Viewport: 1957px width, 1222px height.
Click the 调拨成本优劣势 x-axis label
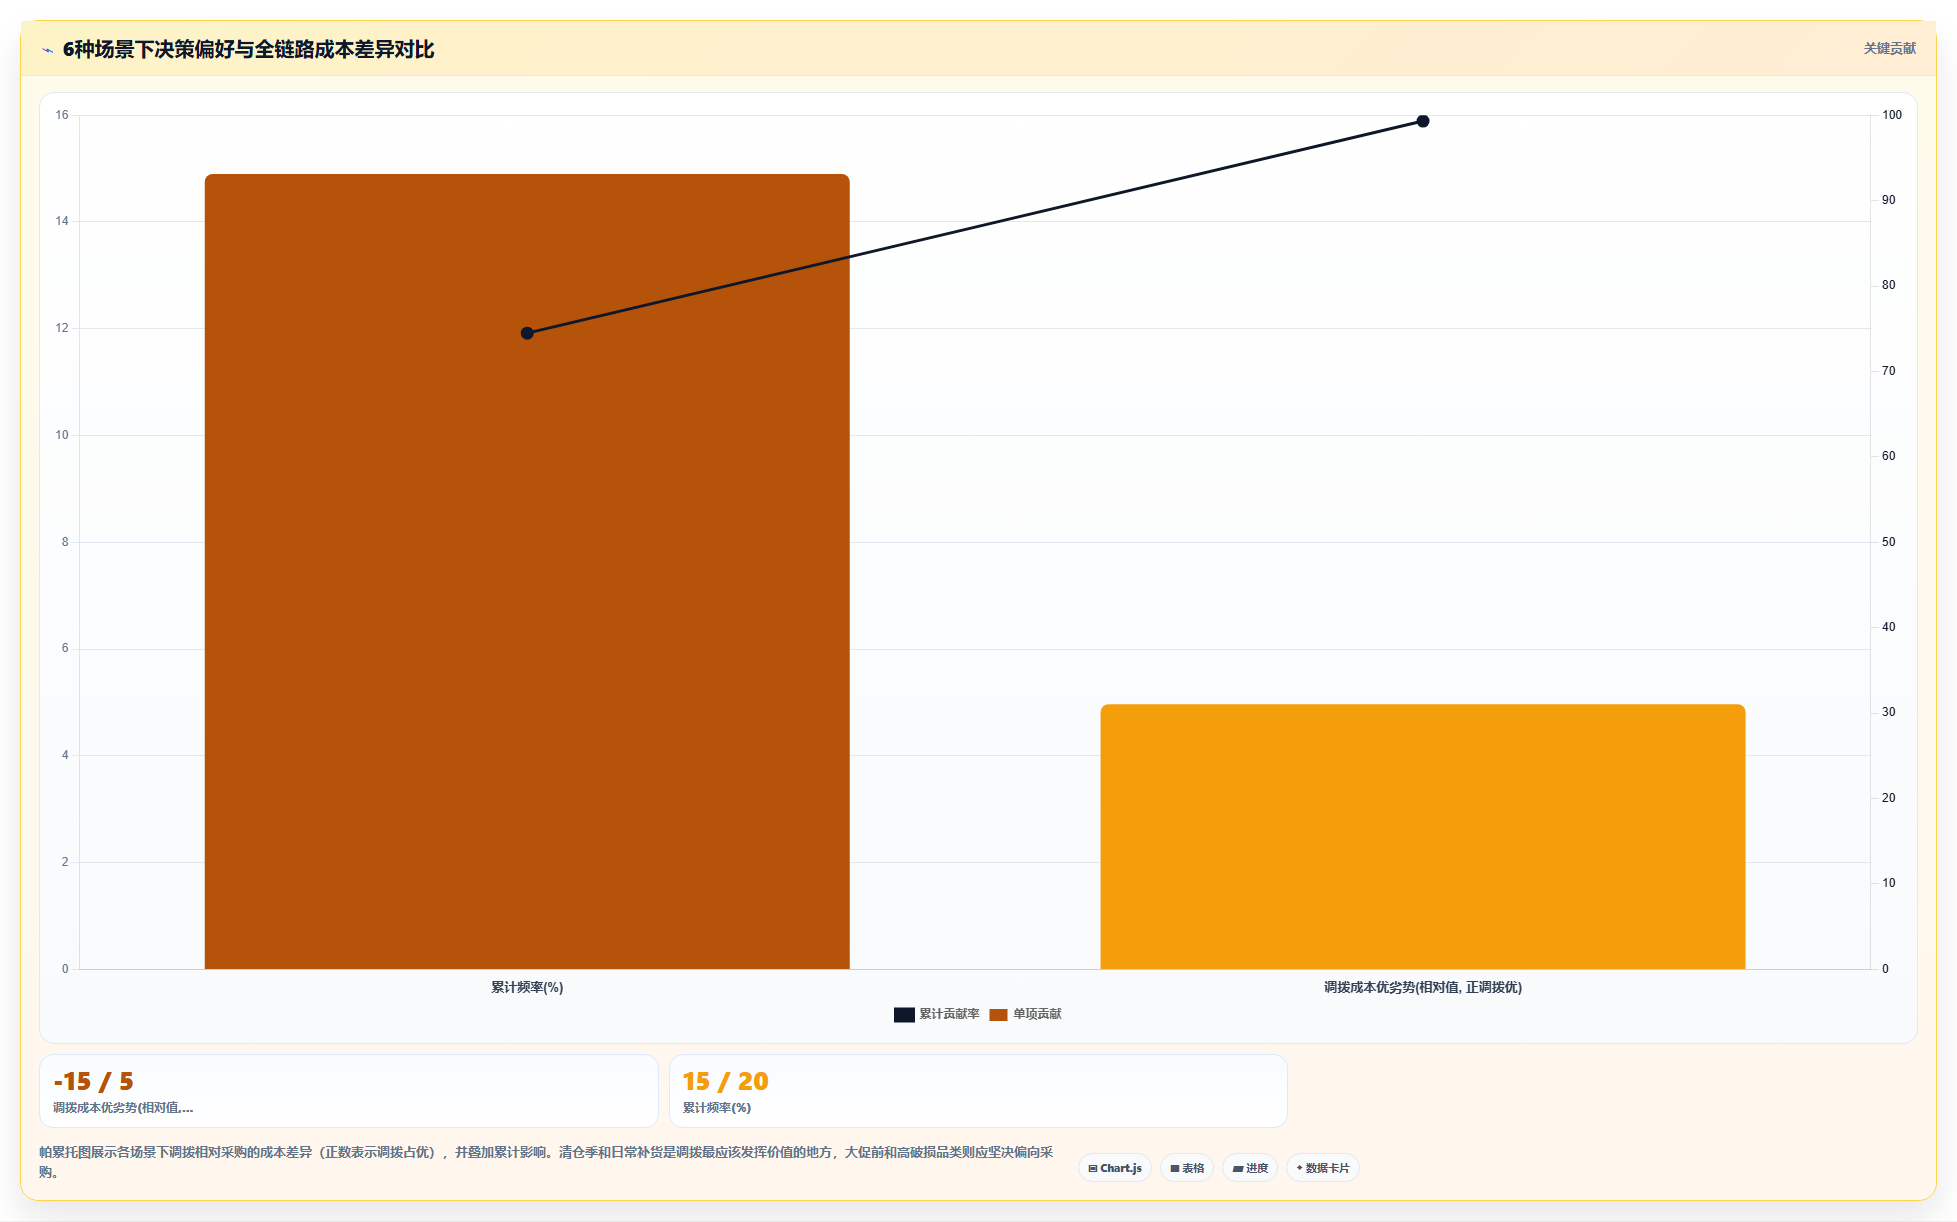pos(1423,987)
